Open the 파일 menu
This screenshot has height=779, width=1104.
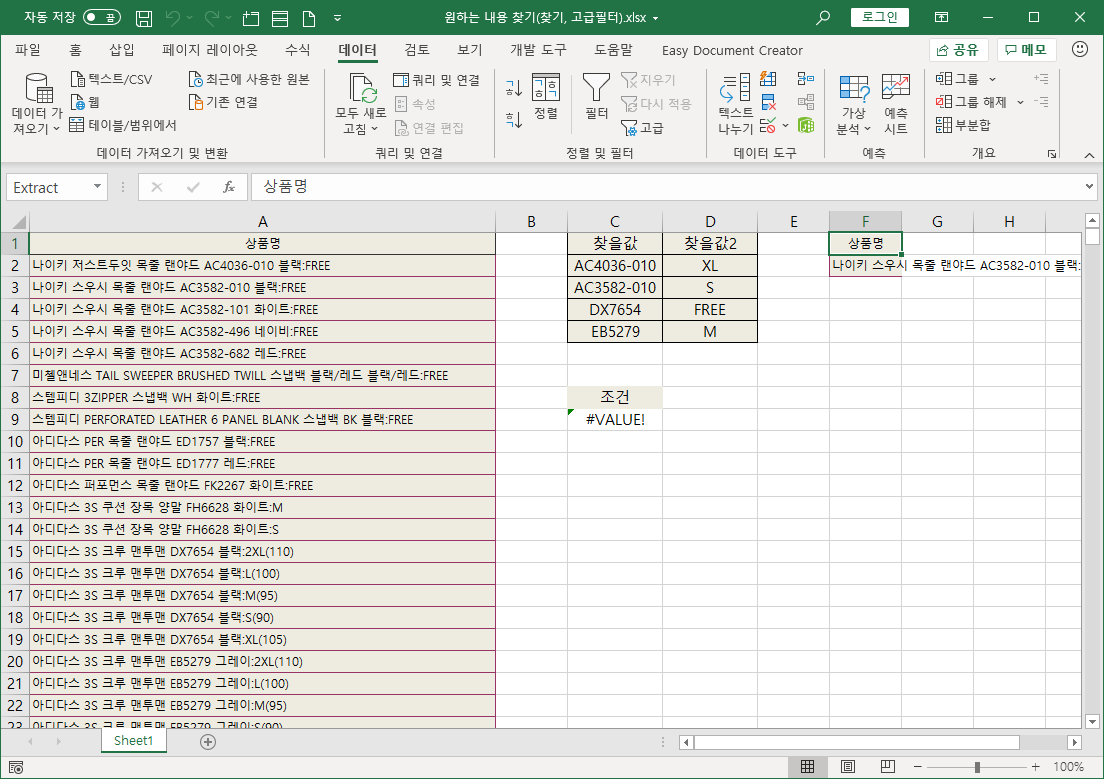tap(28, 50)
